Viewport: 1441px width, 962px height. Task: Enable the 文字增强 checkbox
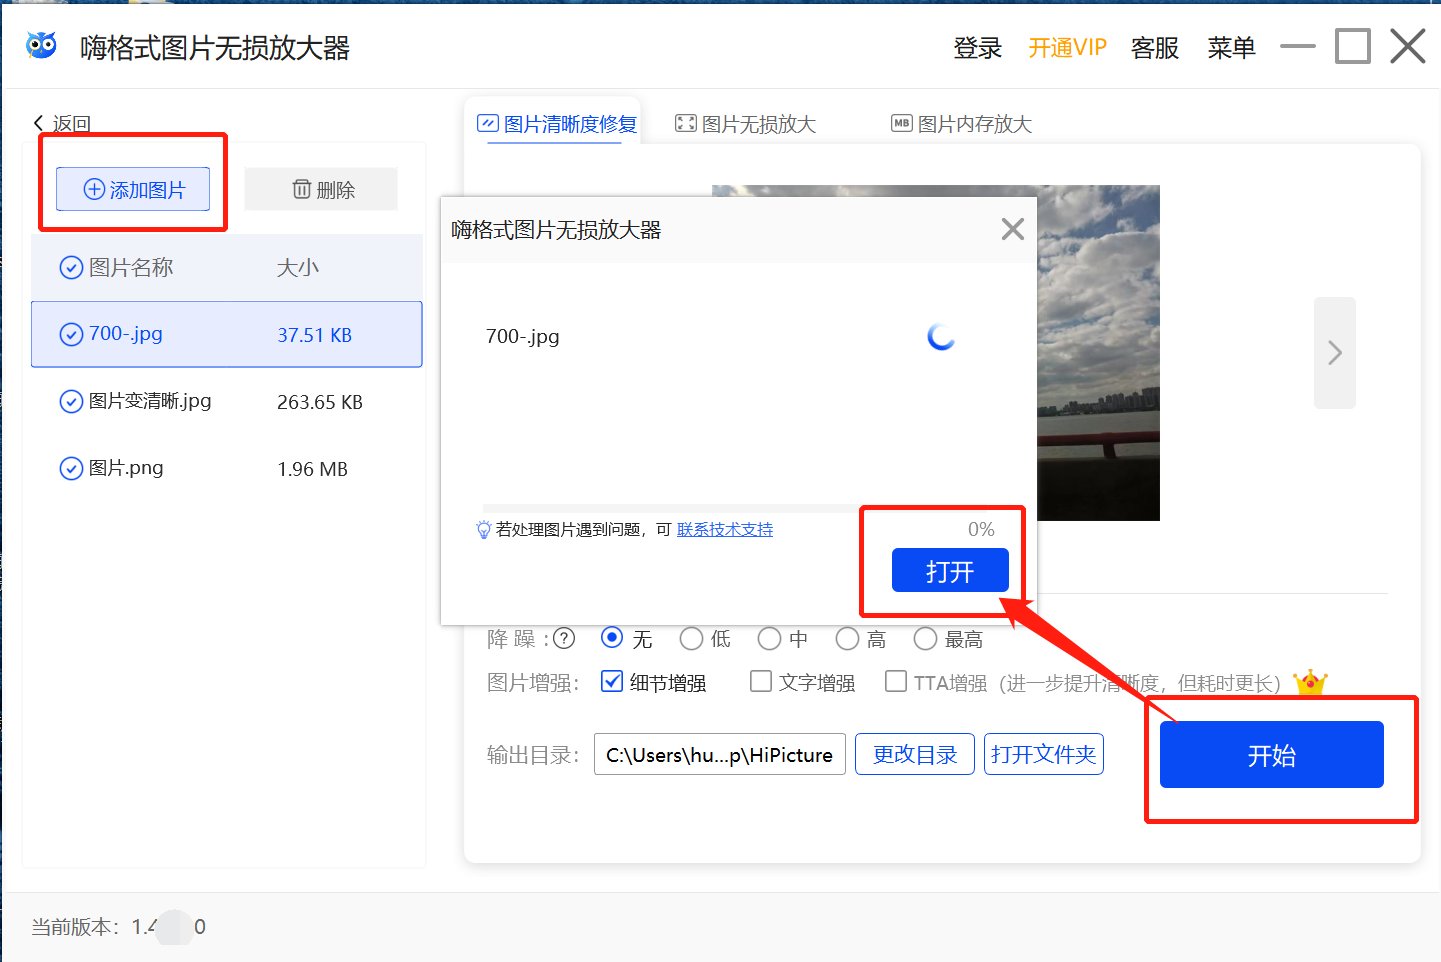tap(761, 681)
